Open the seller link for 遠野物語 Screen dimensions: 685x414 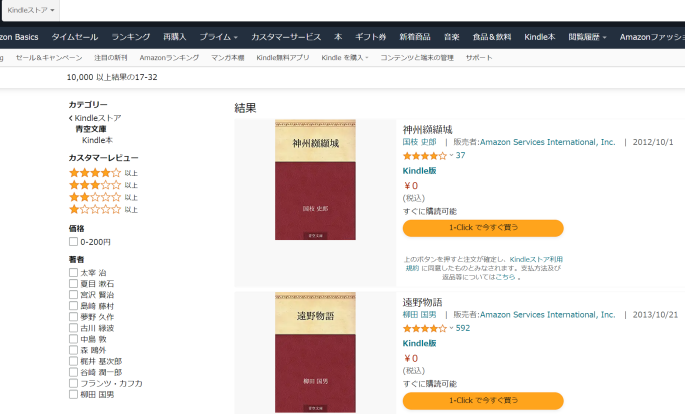pyautogui.click(x=547, y=314)
